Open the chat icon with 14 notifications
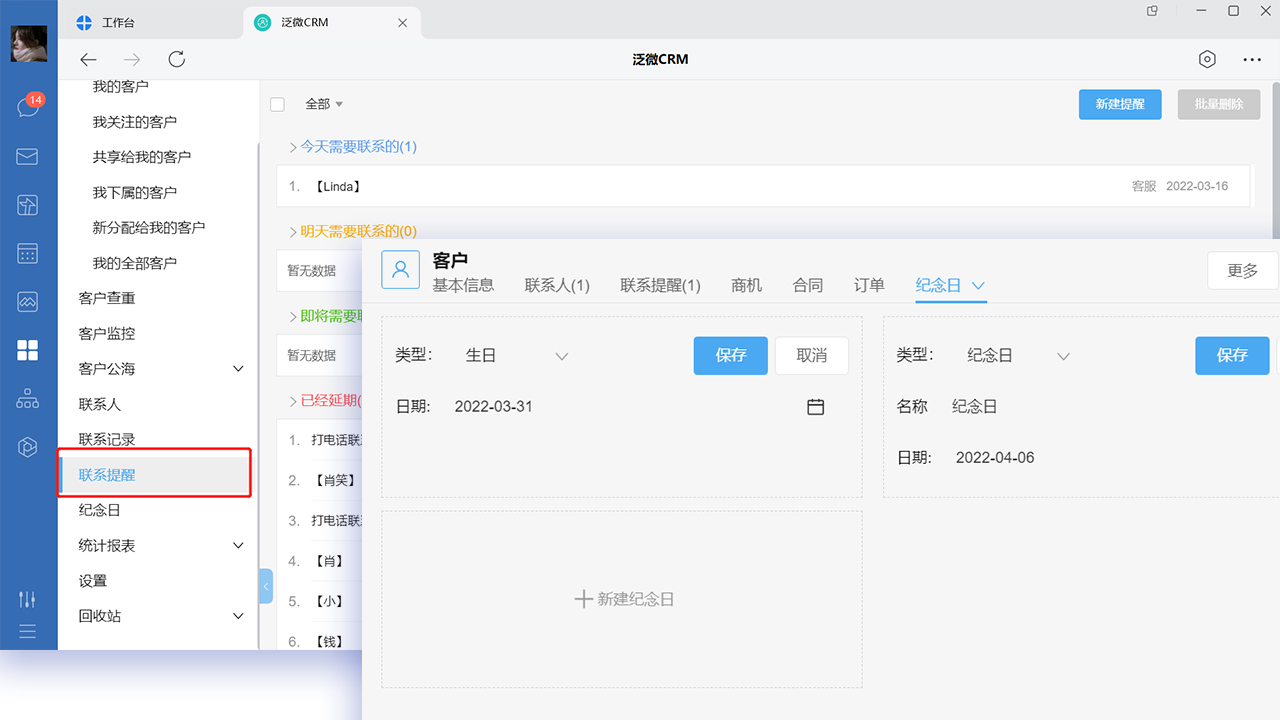The height and width of the screenshot is (720, 1280). (x=29, y=108)
